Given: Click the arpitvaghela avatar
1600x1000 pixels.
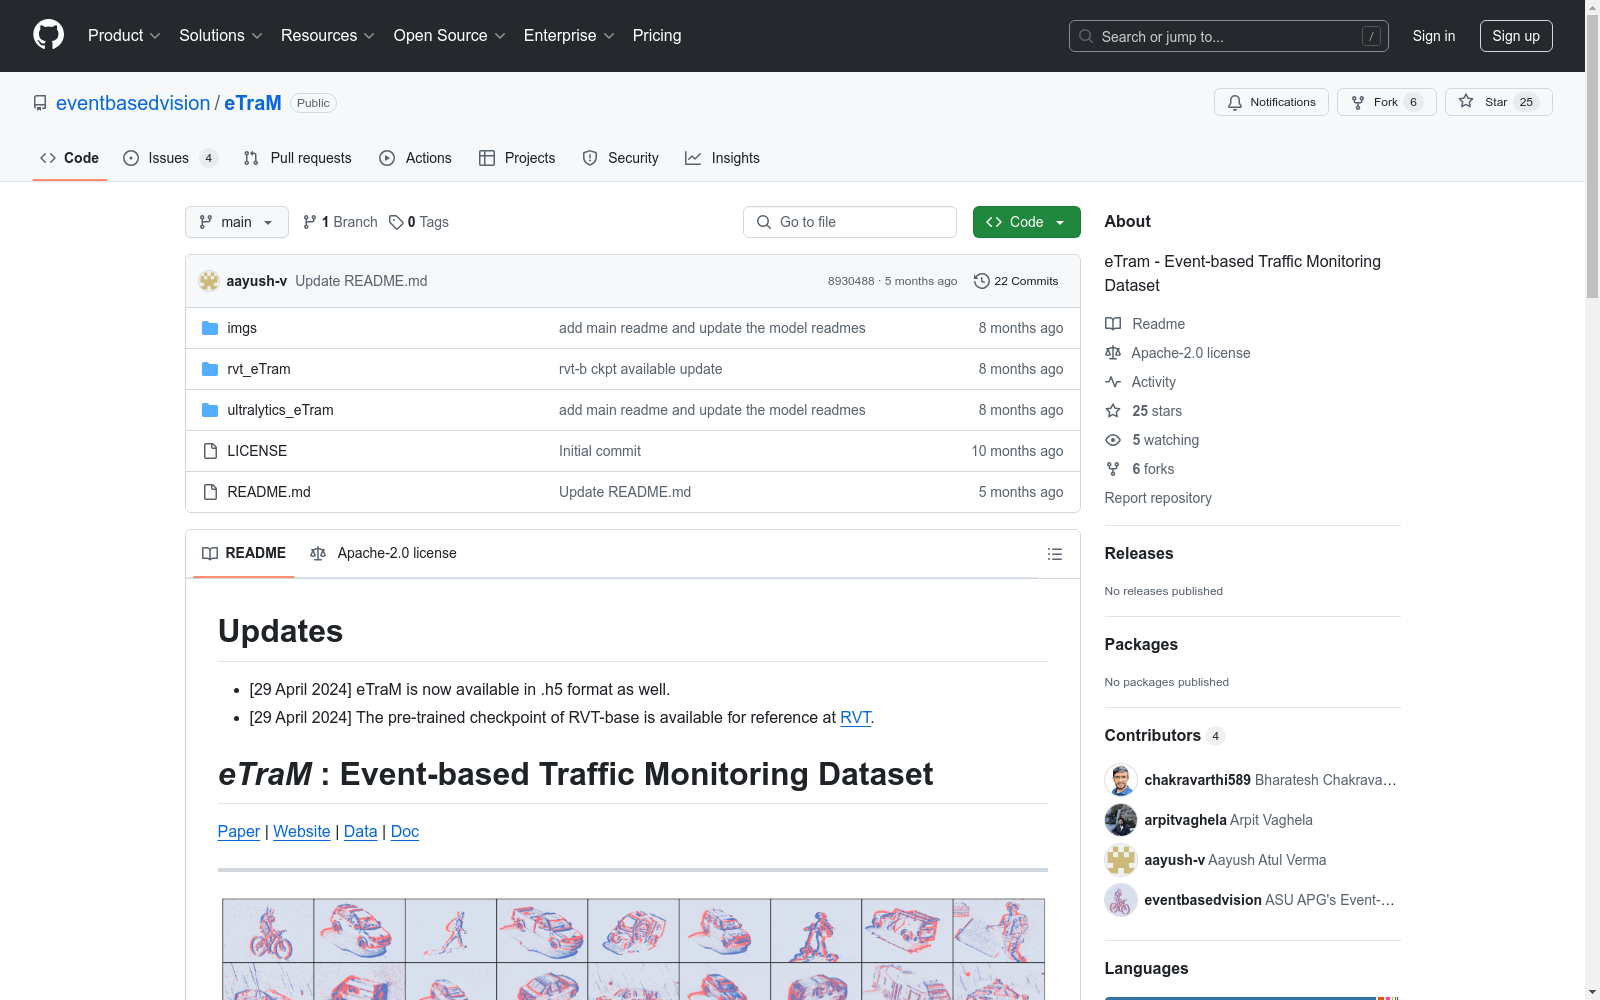Looking at the screenshot, I should pos(1121,820).
